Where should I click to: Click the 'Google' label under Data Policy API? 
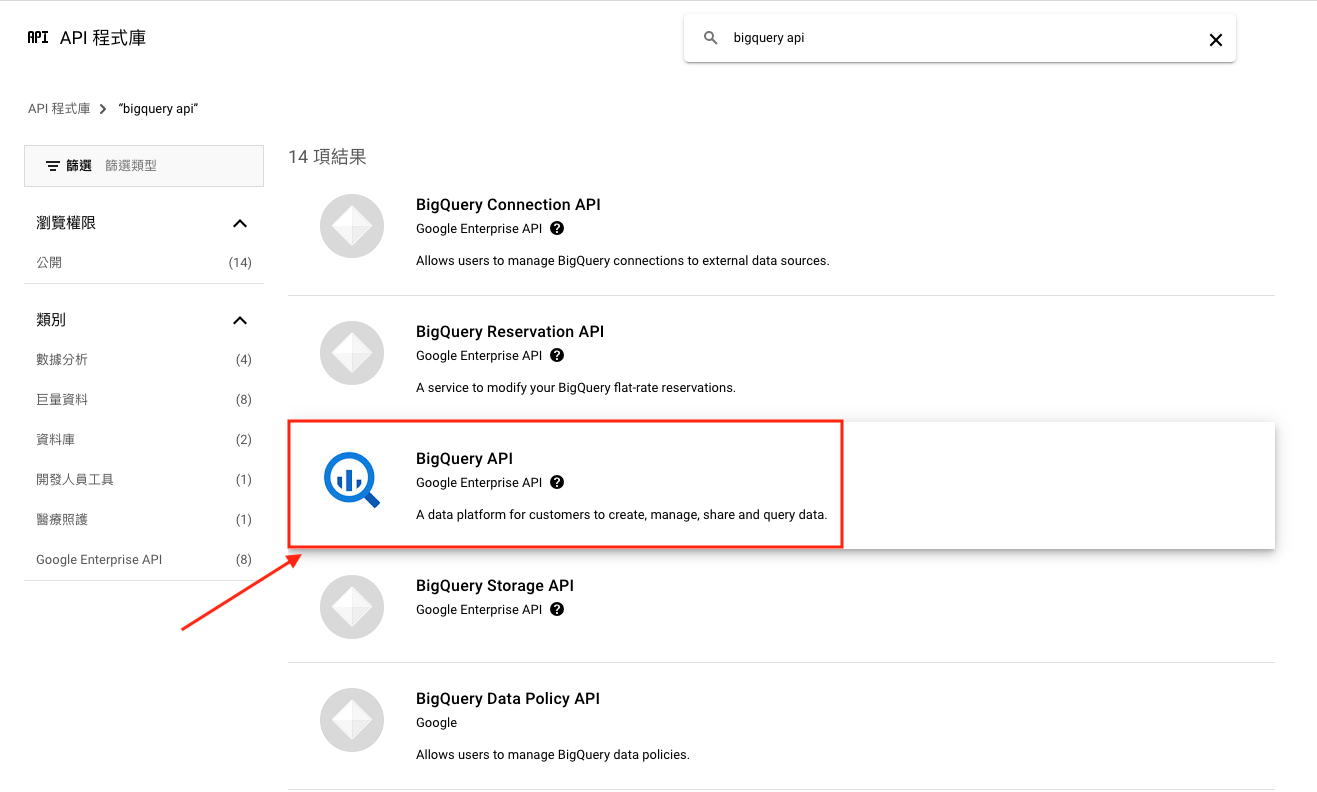(436, 723)
